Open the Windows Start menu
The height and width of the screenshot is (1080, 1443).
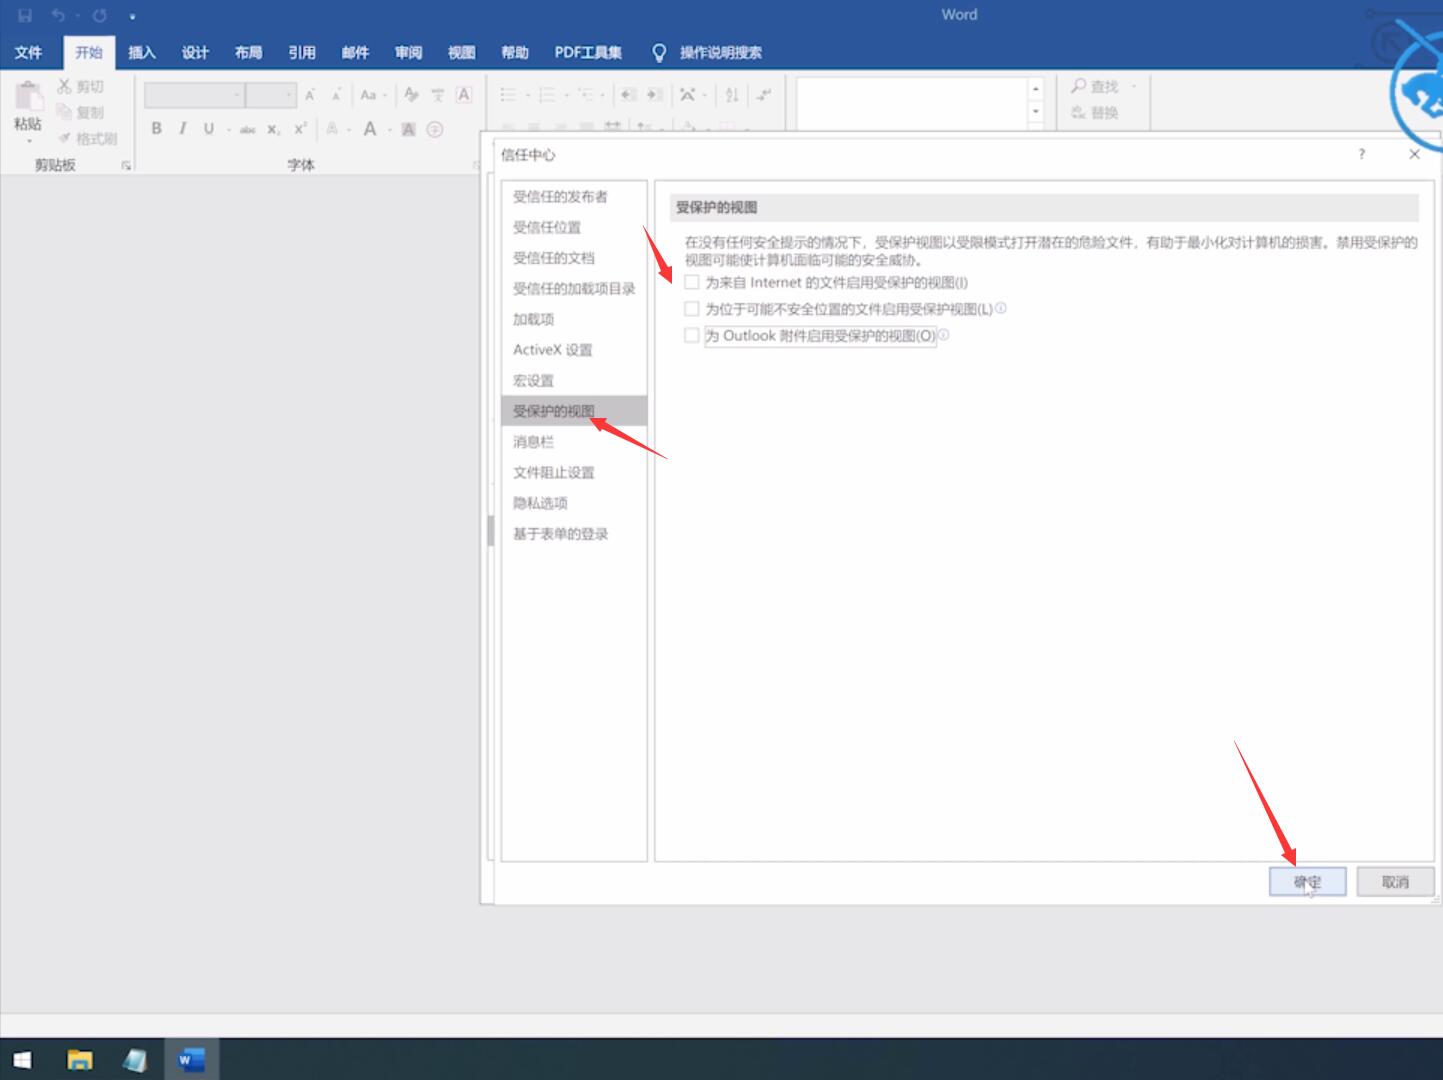(22, 1059)
